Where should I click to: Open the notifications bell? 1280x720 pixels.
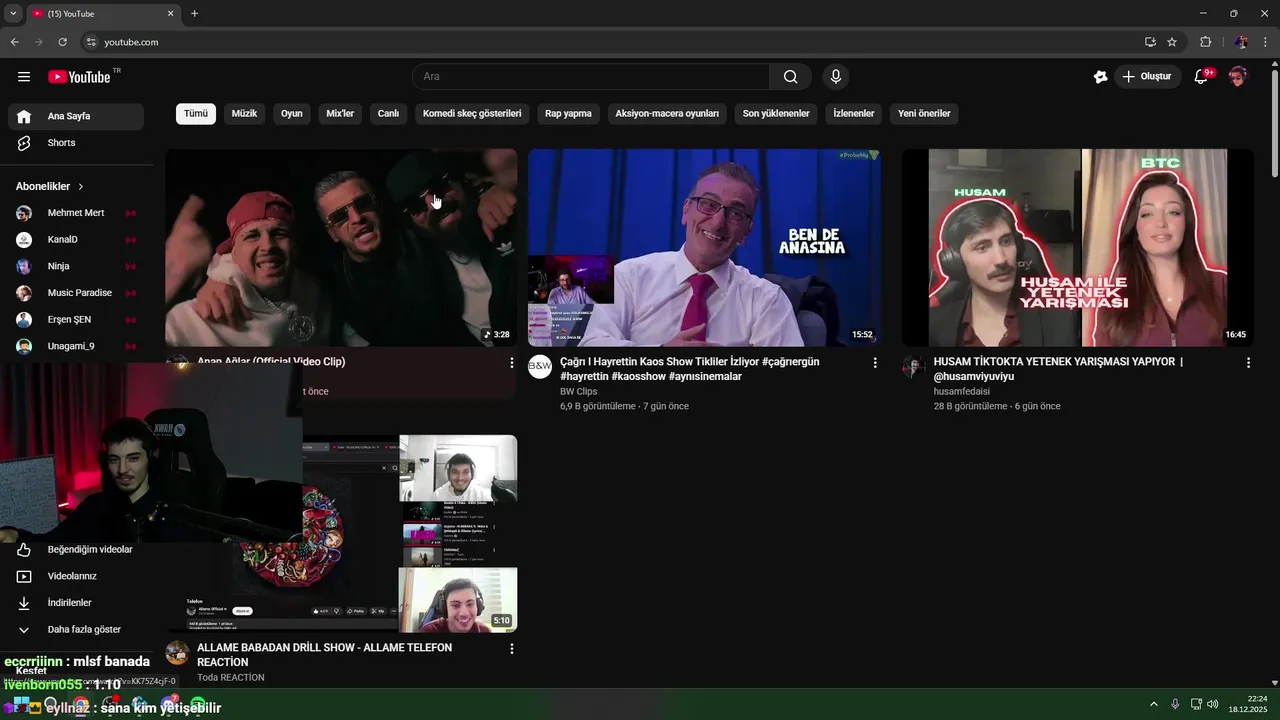(1202, 77)
